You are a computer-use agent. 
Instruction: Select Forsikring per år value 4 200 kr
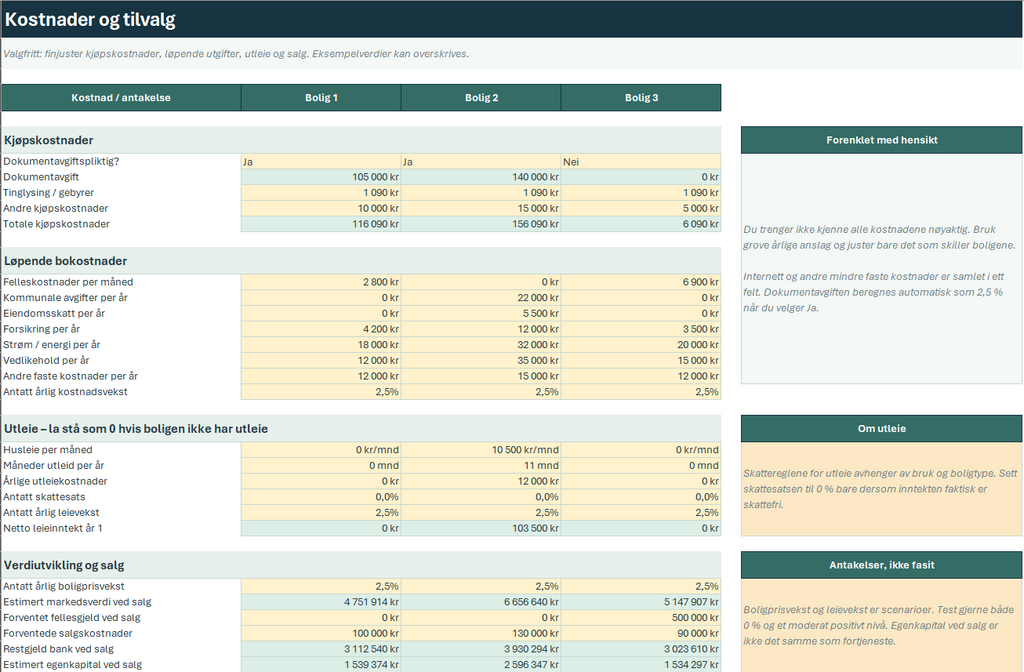[x=321, y=329]
